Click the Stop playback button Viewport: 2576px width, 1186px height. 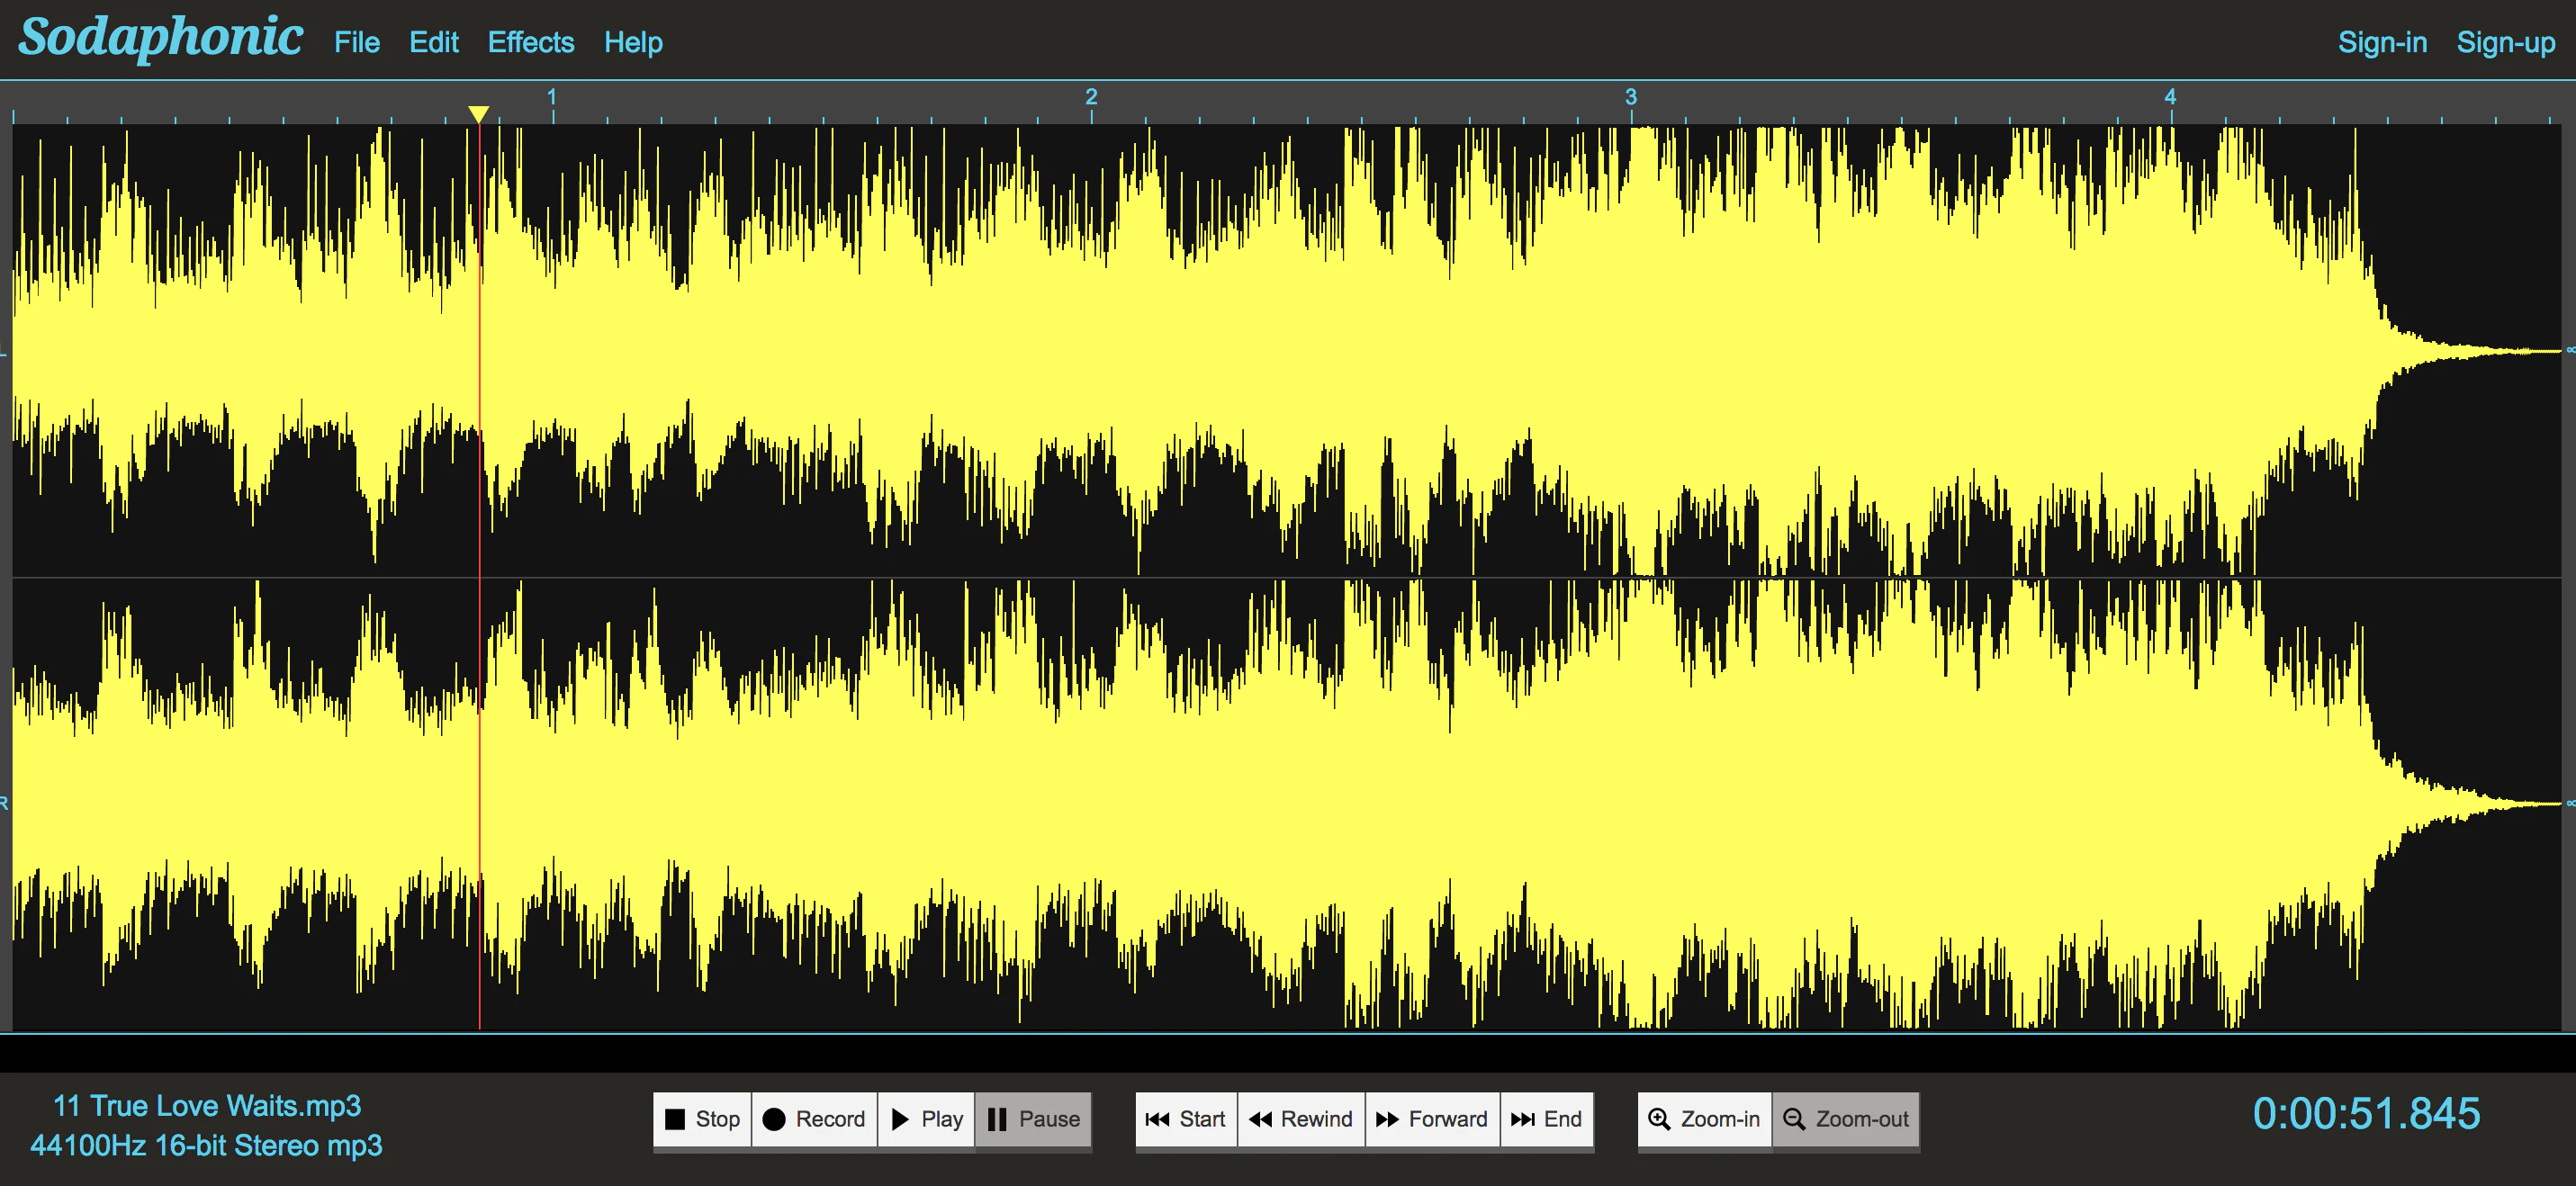click(x=702, y=1119)
